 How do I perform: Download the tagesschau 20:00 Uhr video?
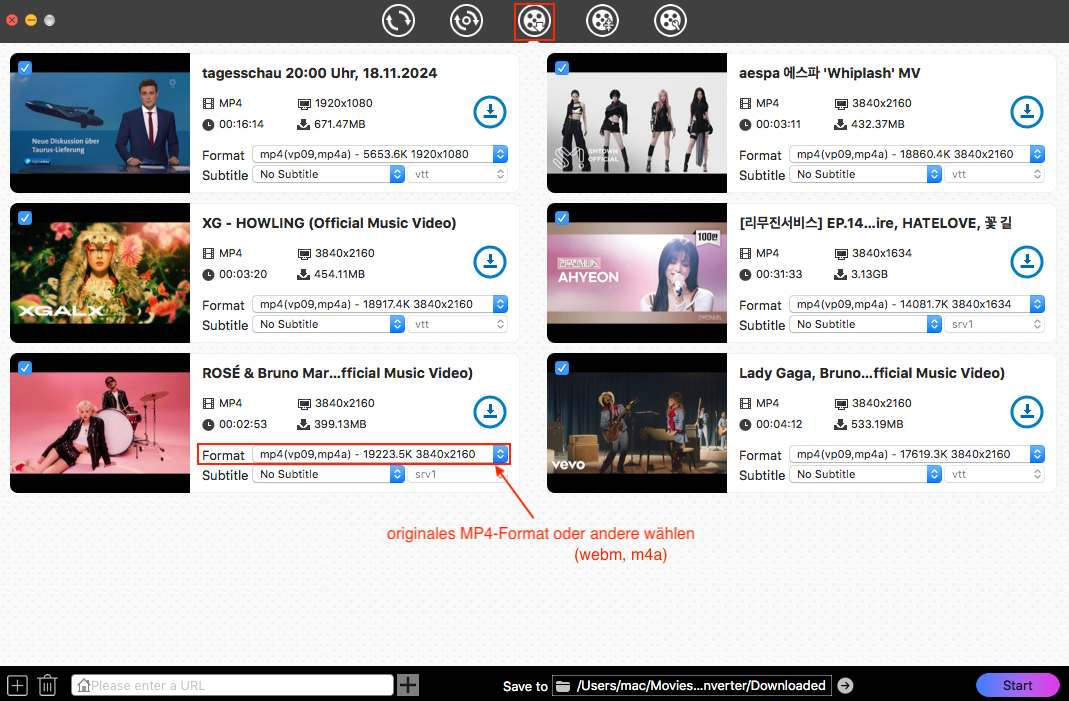coord(490,112)
